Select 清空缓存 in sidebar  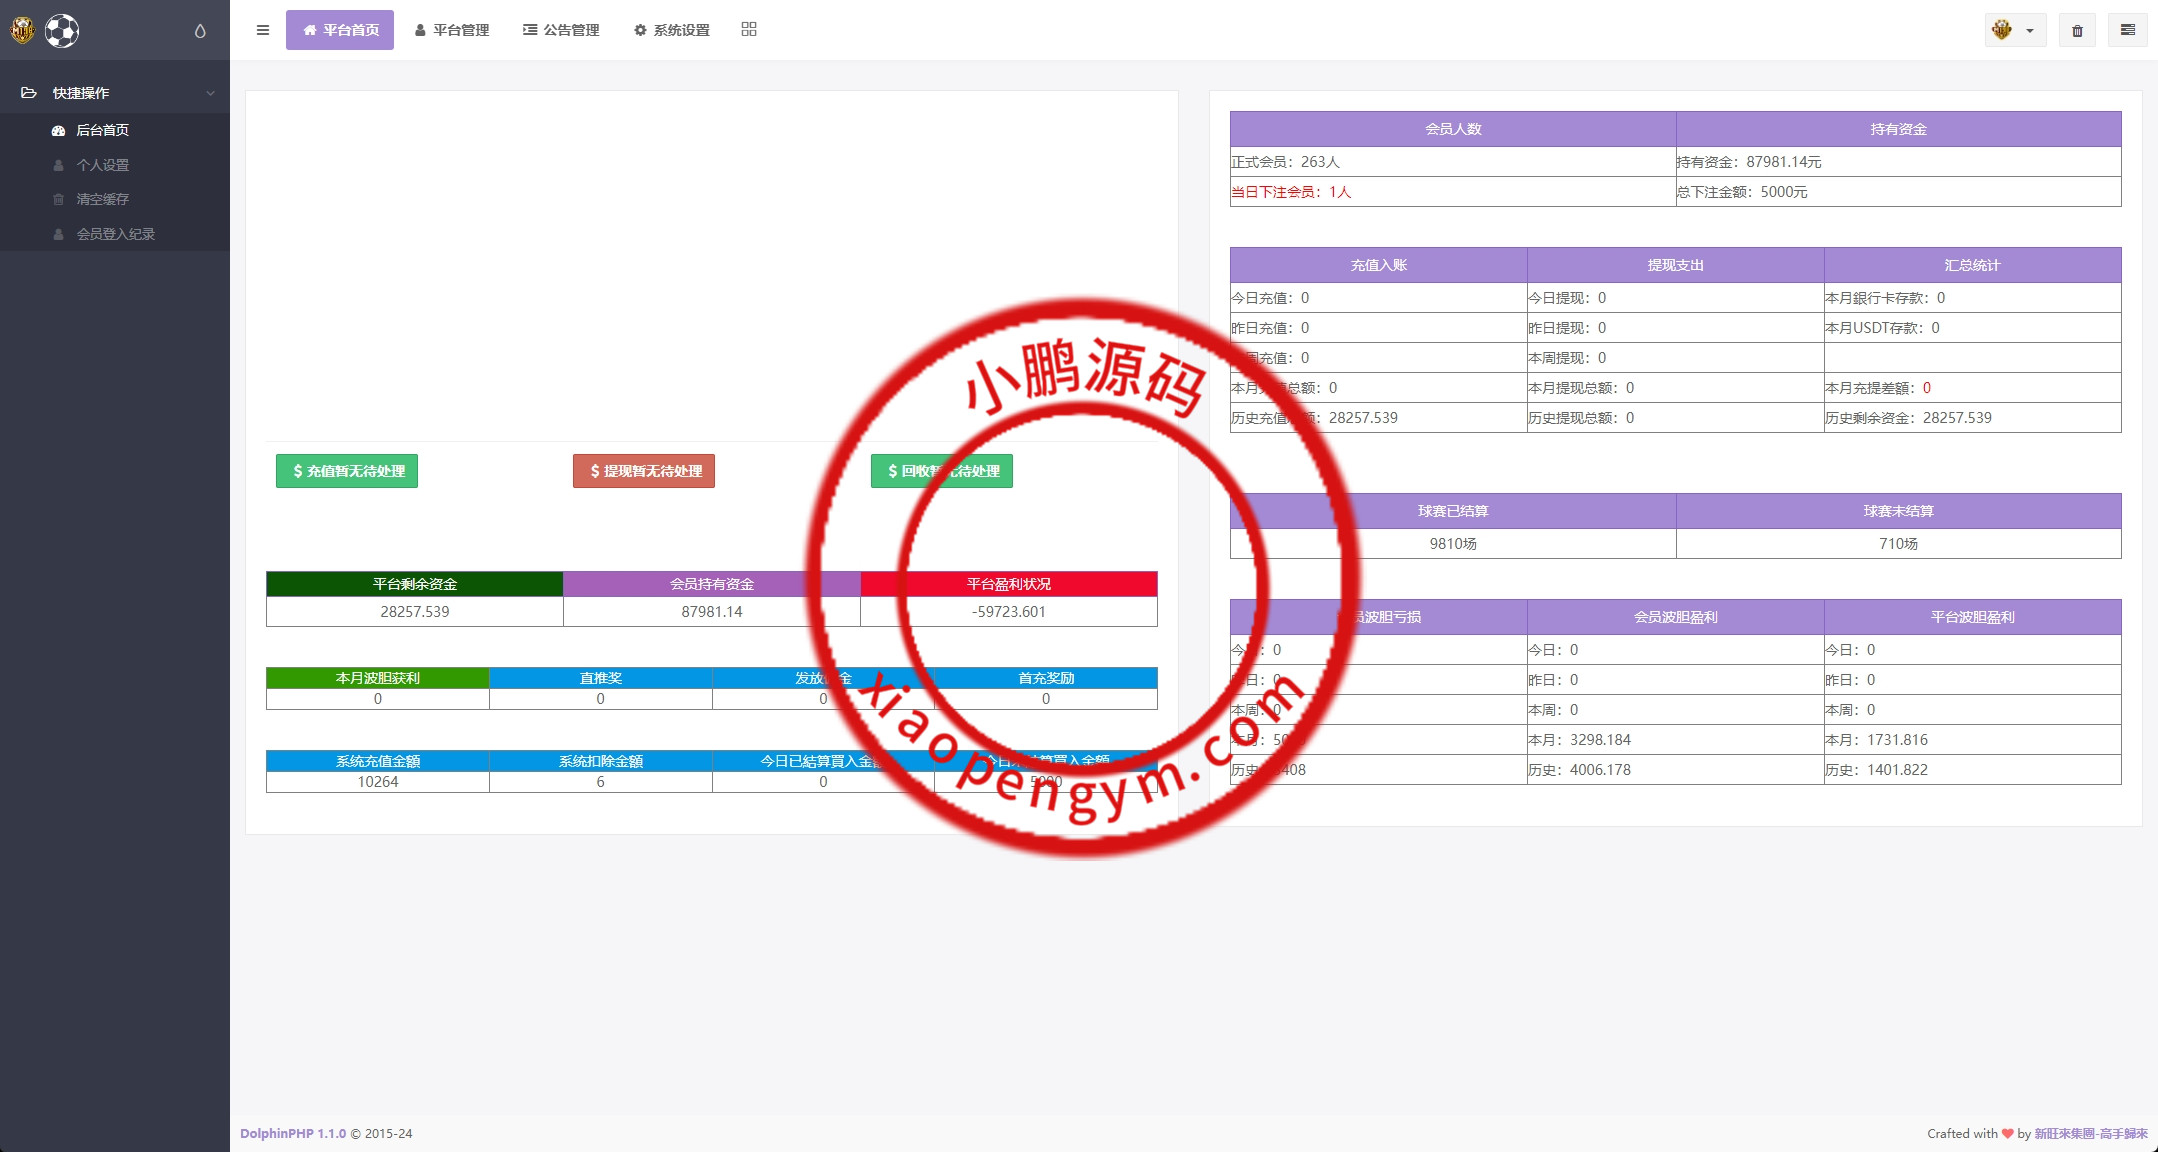[102, 199]
